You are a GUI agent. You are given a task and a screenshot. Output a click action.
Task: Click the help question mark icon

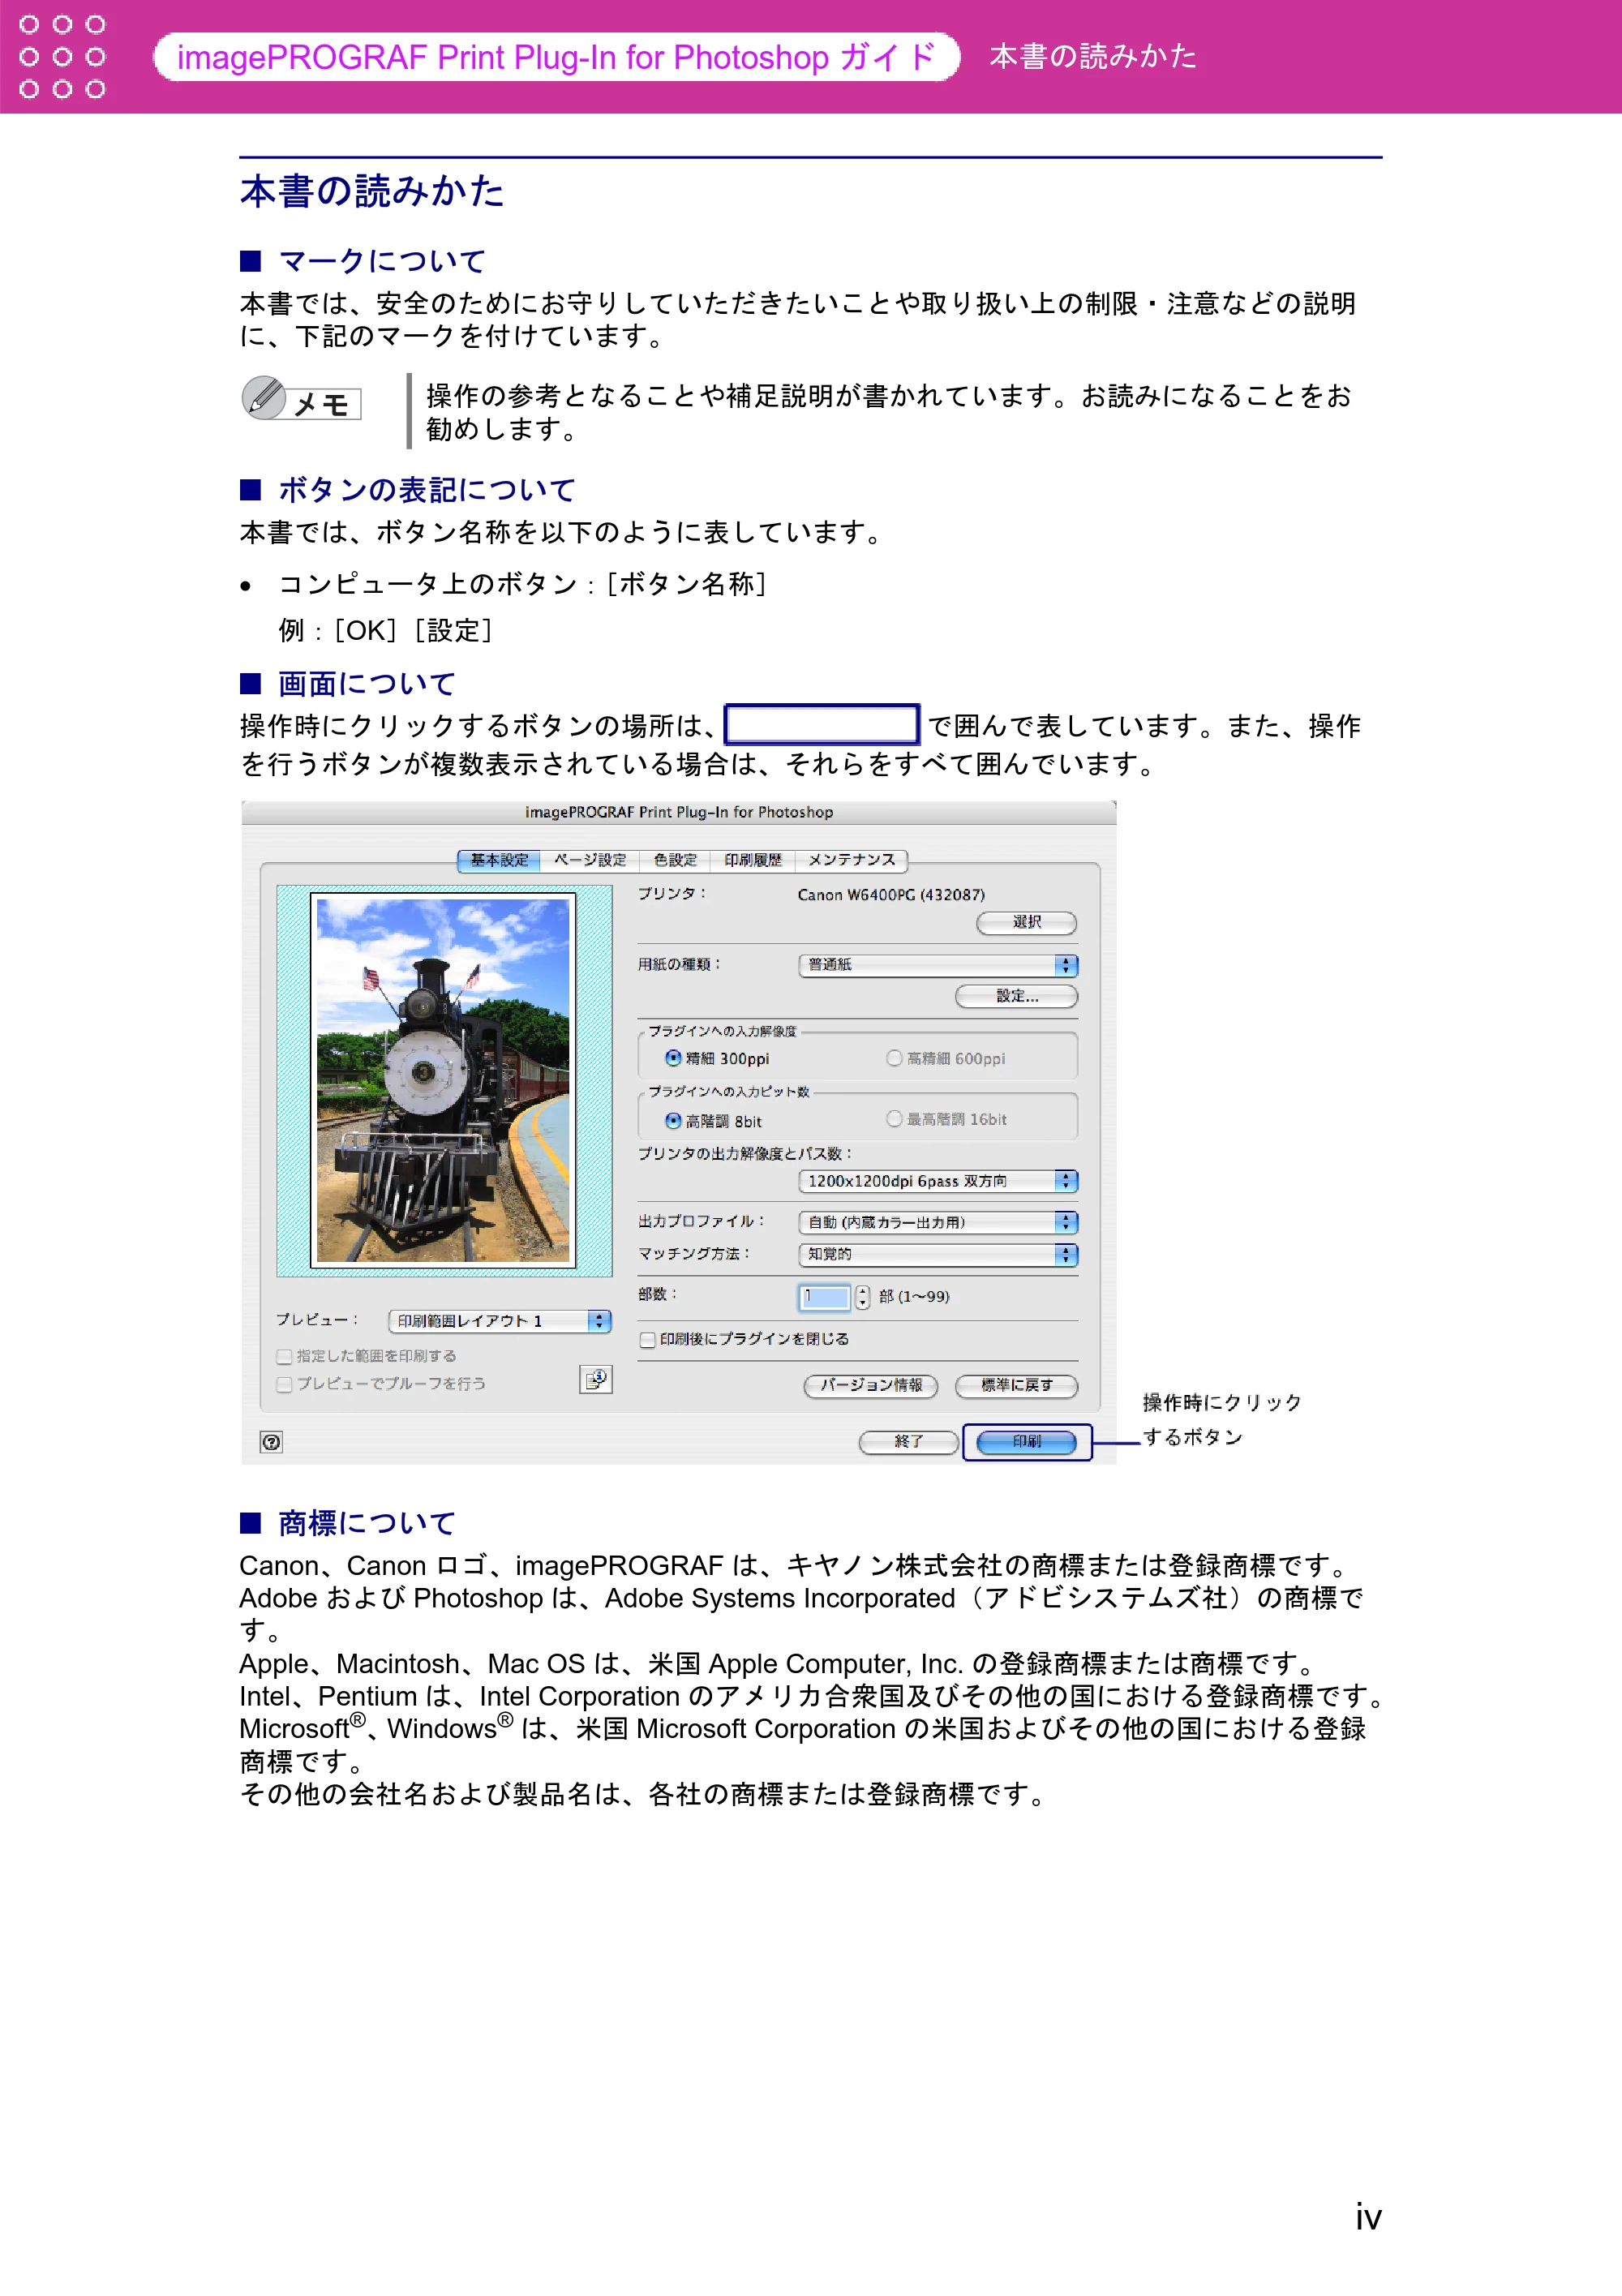pyautogui.click(x=271, y=1441)
